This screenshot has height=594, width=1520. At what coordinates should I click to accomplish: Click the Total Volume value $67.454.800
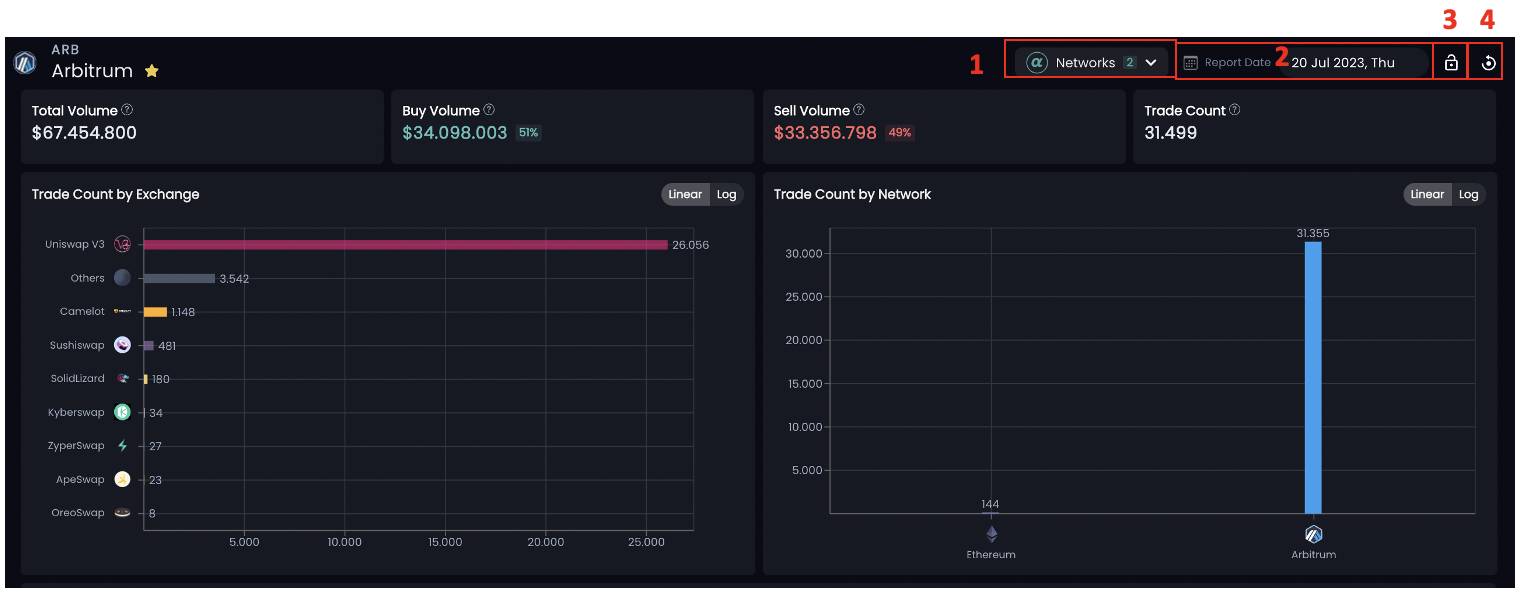click(84, 133)
